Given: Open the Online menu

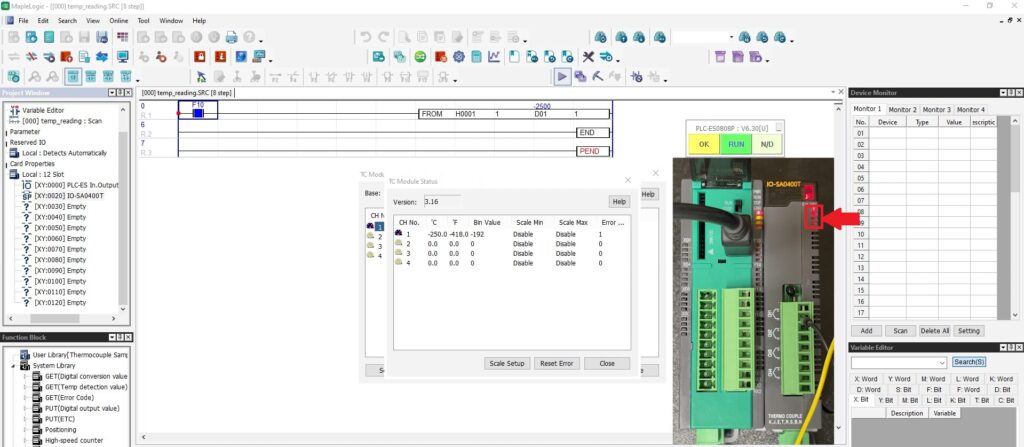Looking at the screenshot, I should (x=119, y=21).
